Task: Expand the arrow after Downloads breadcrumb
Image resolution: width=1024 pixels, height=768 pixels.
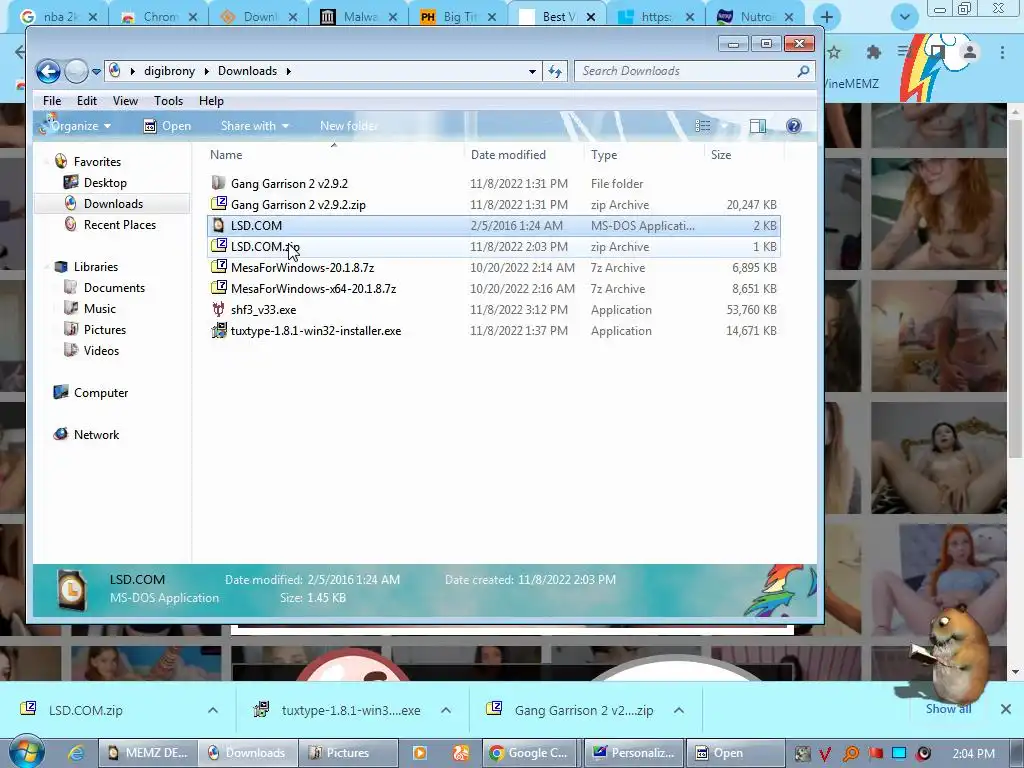Action: pos(289,71)
